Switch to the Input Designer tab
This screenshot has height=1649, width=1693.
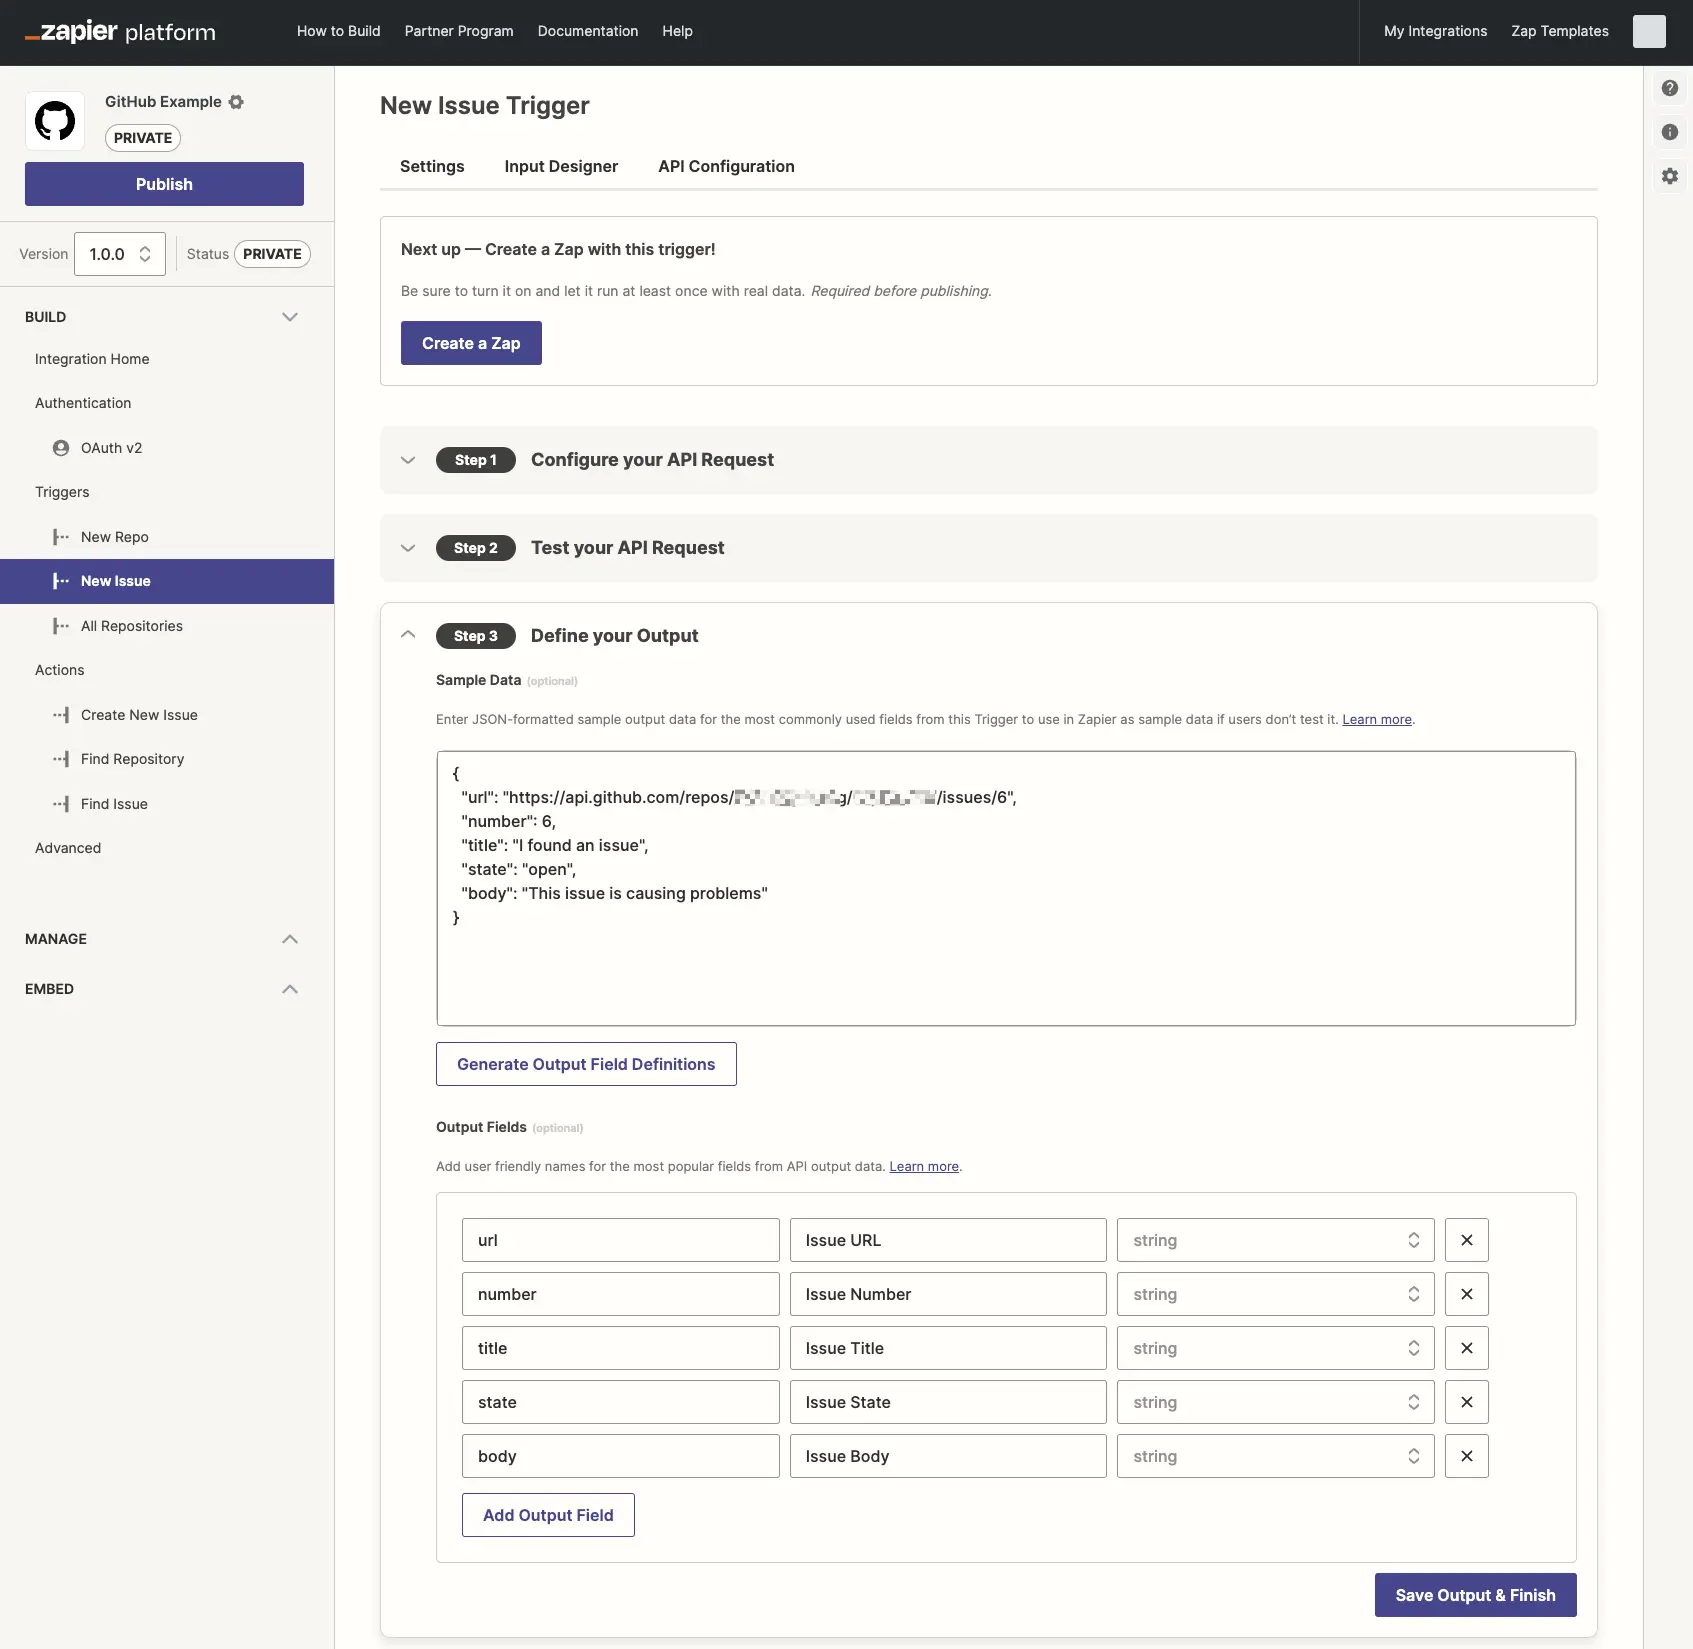tap(561, 166)
